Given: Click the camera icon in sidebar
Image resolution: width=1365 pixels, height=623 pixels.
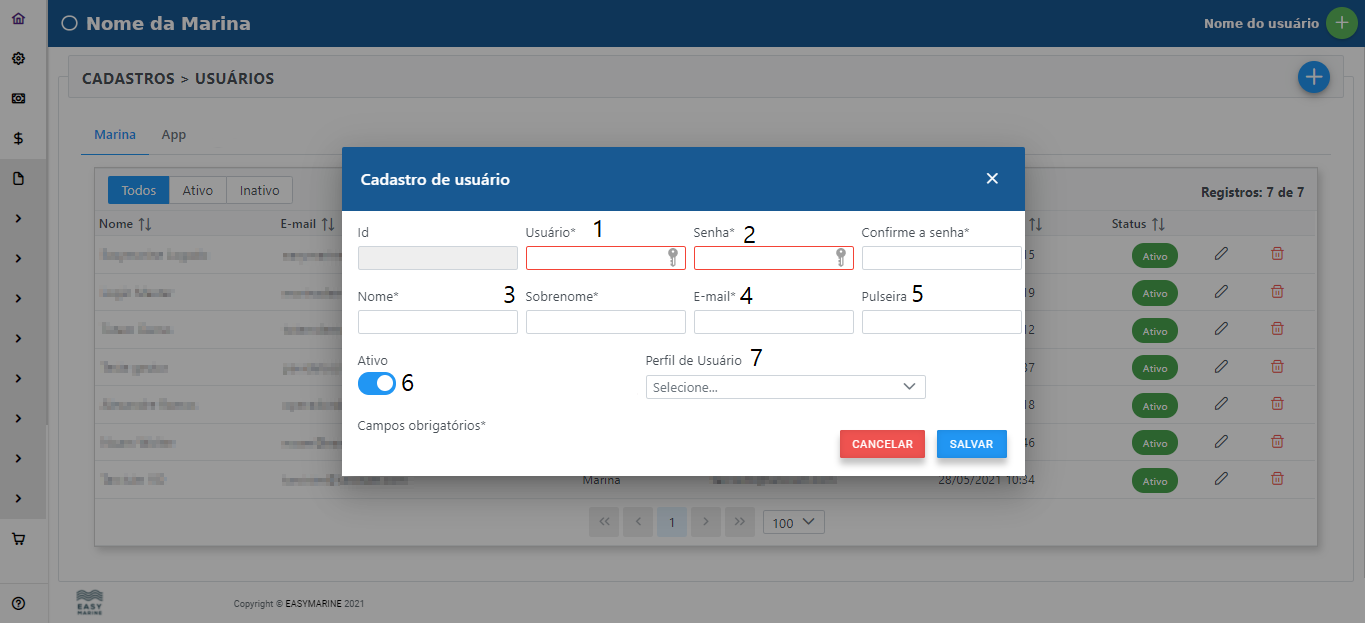Looking at the screenshot, I should click(x=18, y=99).
